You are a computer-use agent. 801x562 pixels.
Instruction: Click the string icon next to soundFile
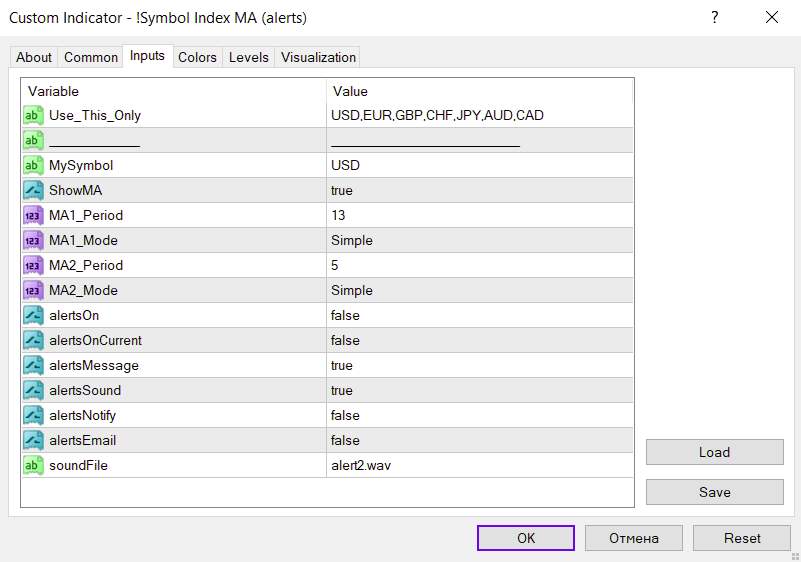pos(34,465)
